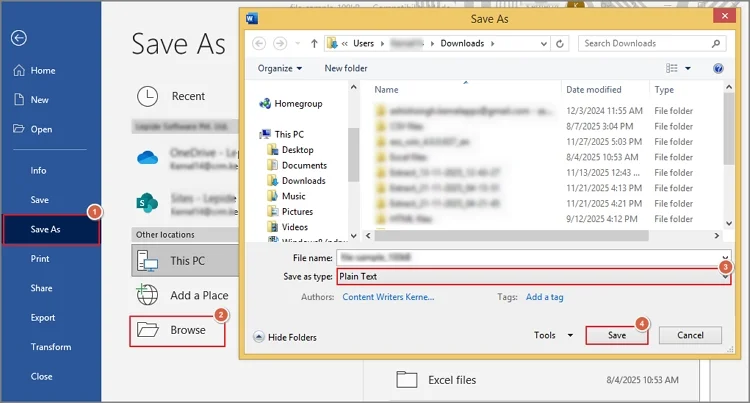Viewport: 750px width, 403px height.
Task: Open the view options dropdown arrow
Action: (688, 68)
